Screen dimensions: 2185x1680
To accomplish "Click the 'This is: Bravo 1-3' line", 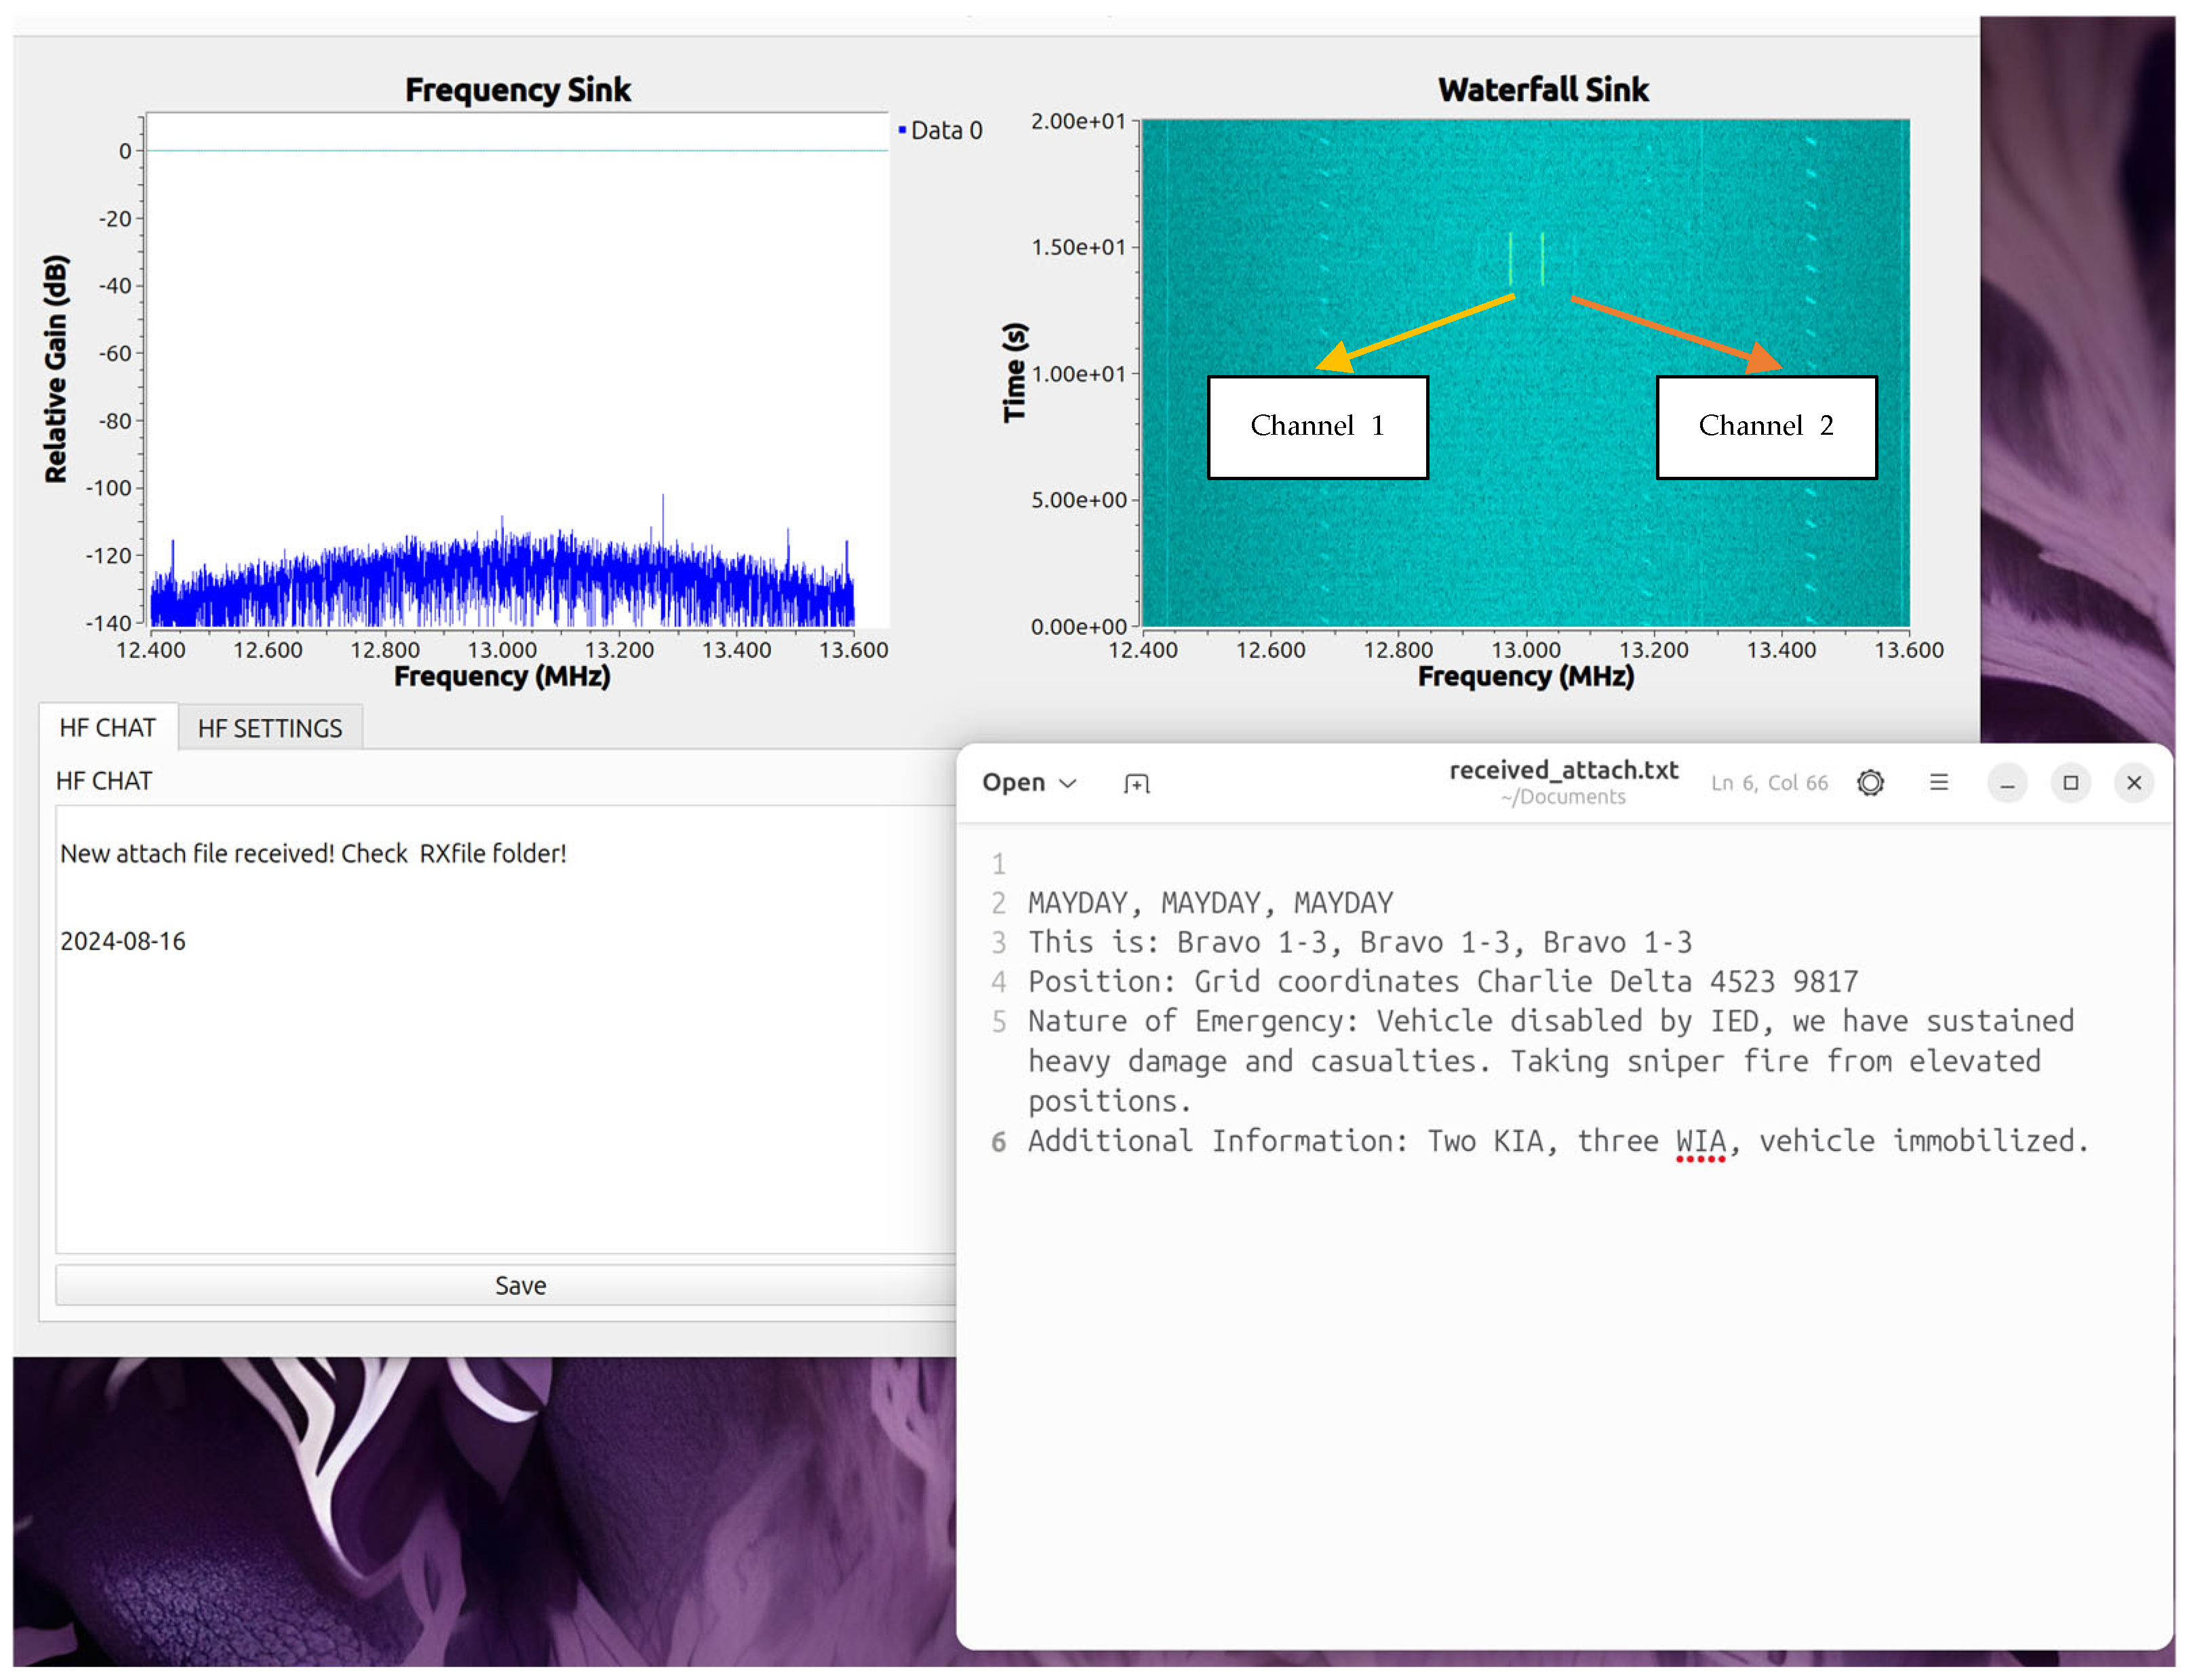I will 1360,942.
